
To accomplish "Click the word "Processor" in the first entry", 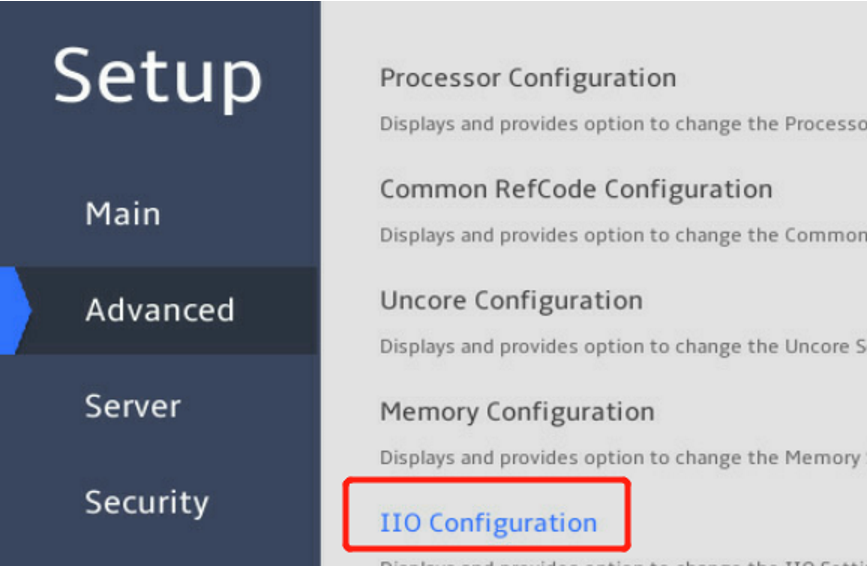I will point(441,78).
